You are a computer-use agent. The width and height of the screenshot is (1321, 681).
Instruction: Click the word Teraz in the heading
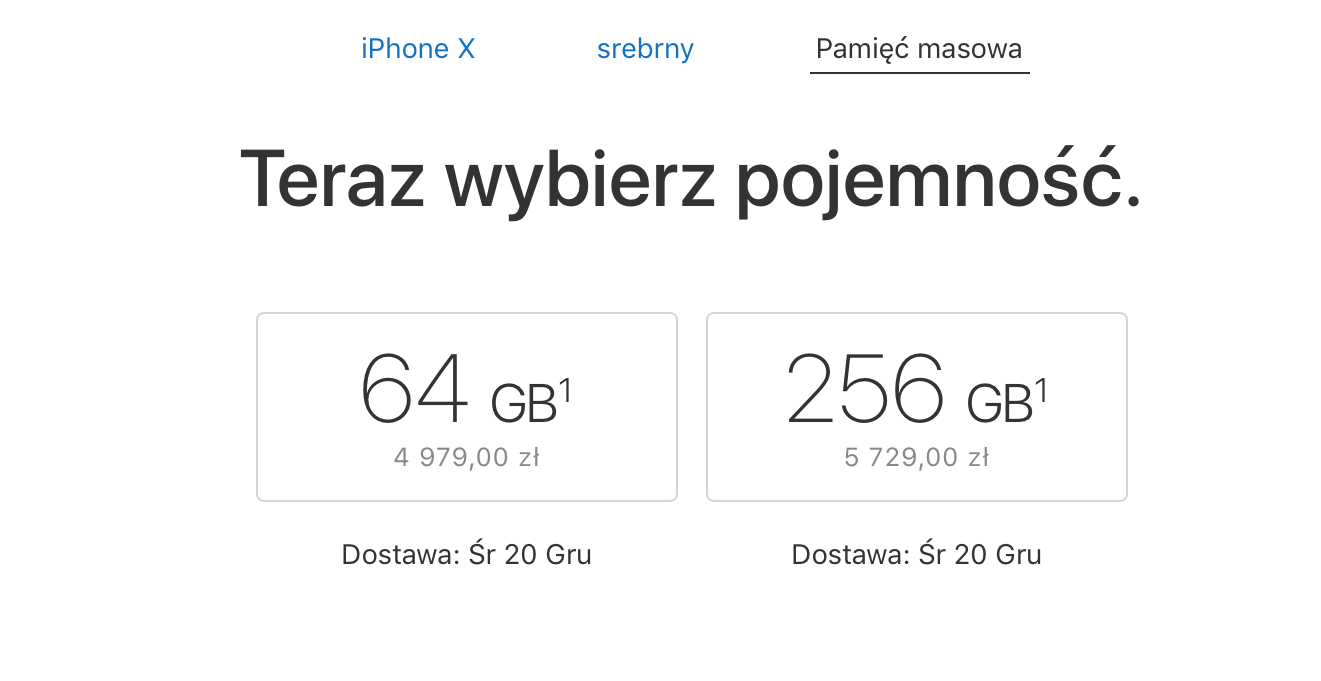(x=332, y=180)
